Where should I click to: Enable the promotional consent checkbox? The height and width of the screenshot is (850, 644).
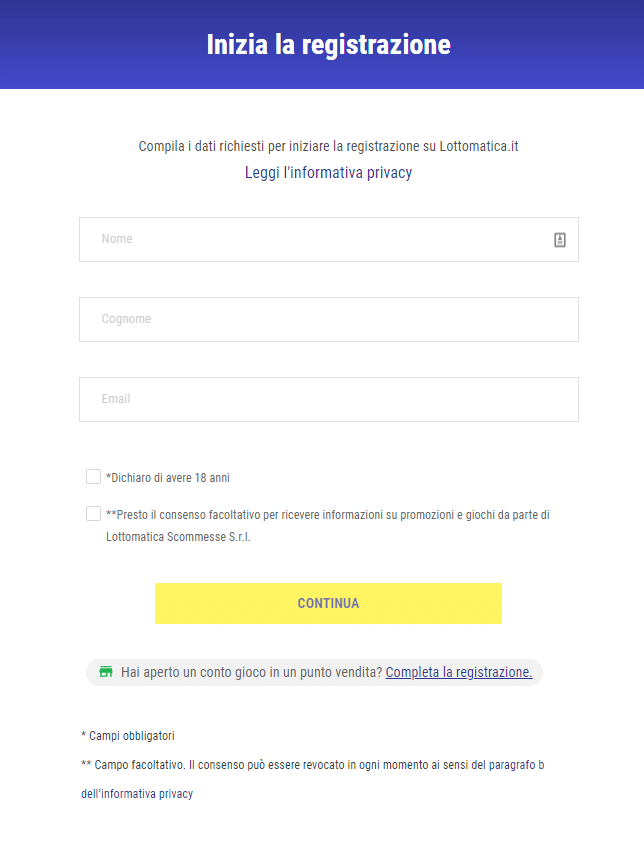pos(92,513)
